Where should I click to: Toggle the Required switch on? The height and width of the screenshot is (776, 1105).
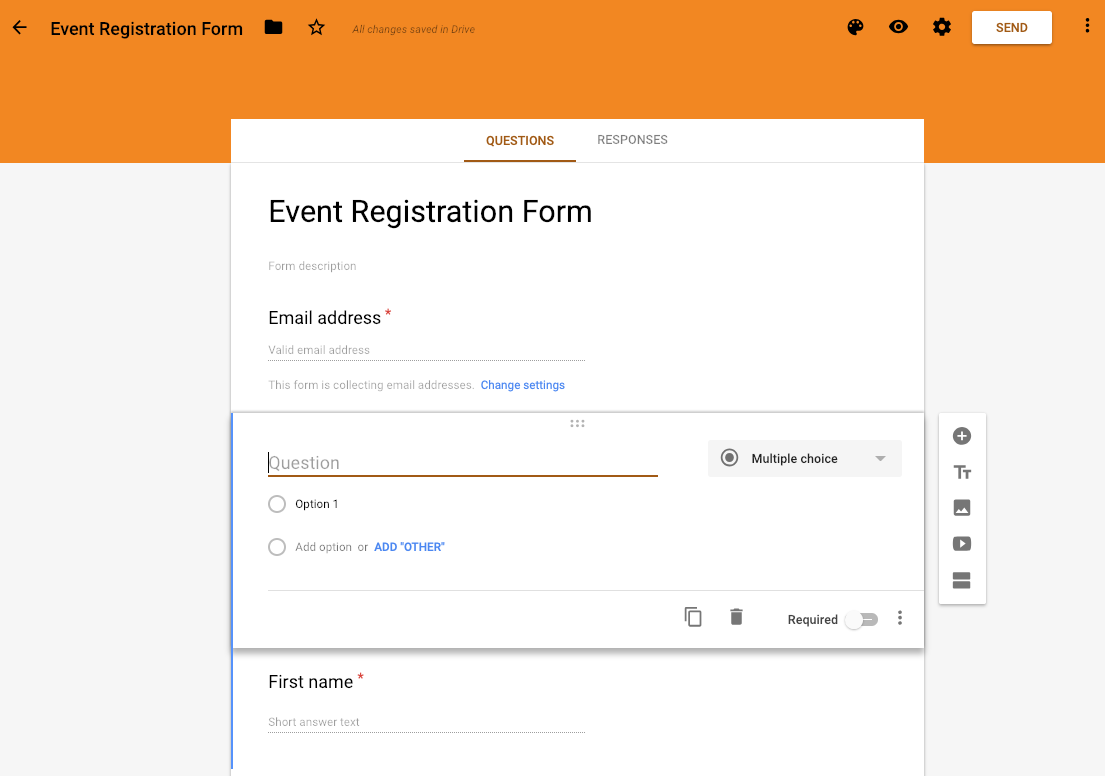(x=862, y=620)
